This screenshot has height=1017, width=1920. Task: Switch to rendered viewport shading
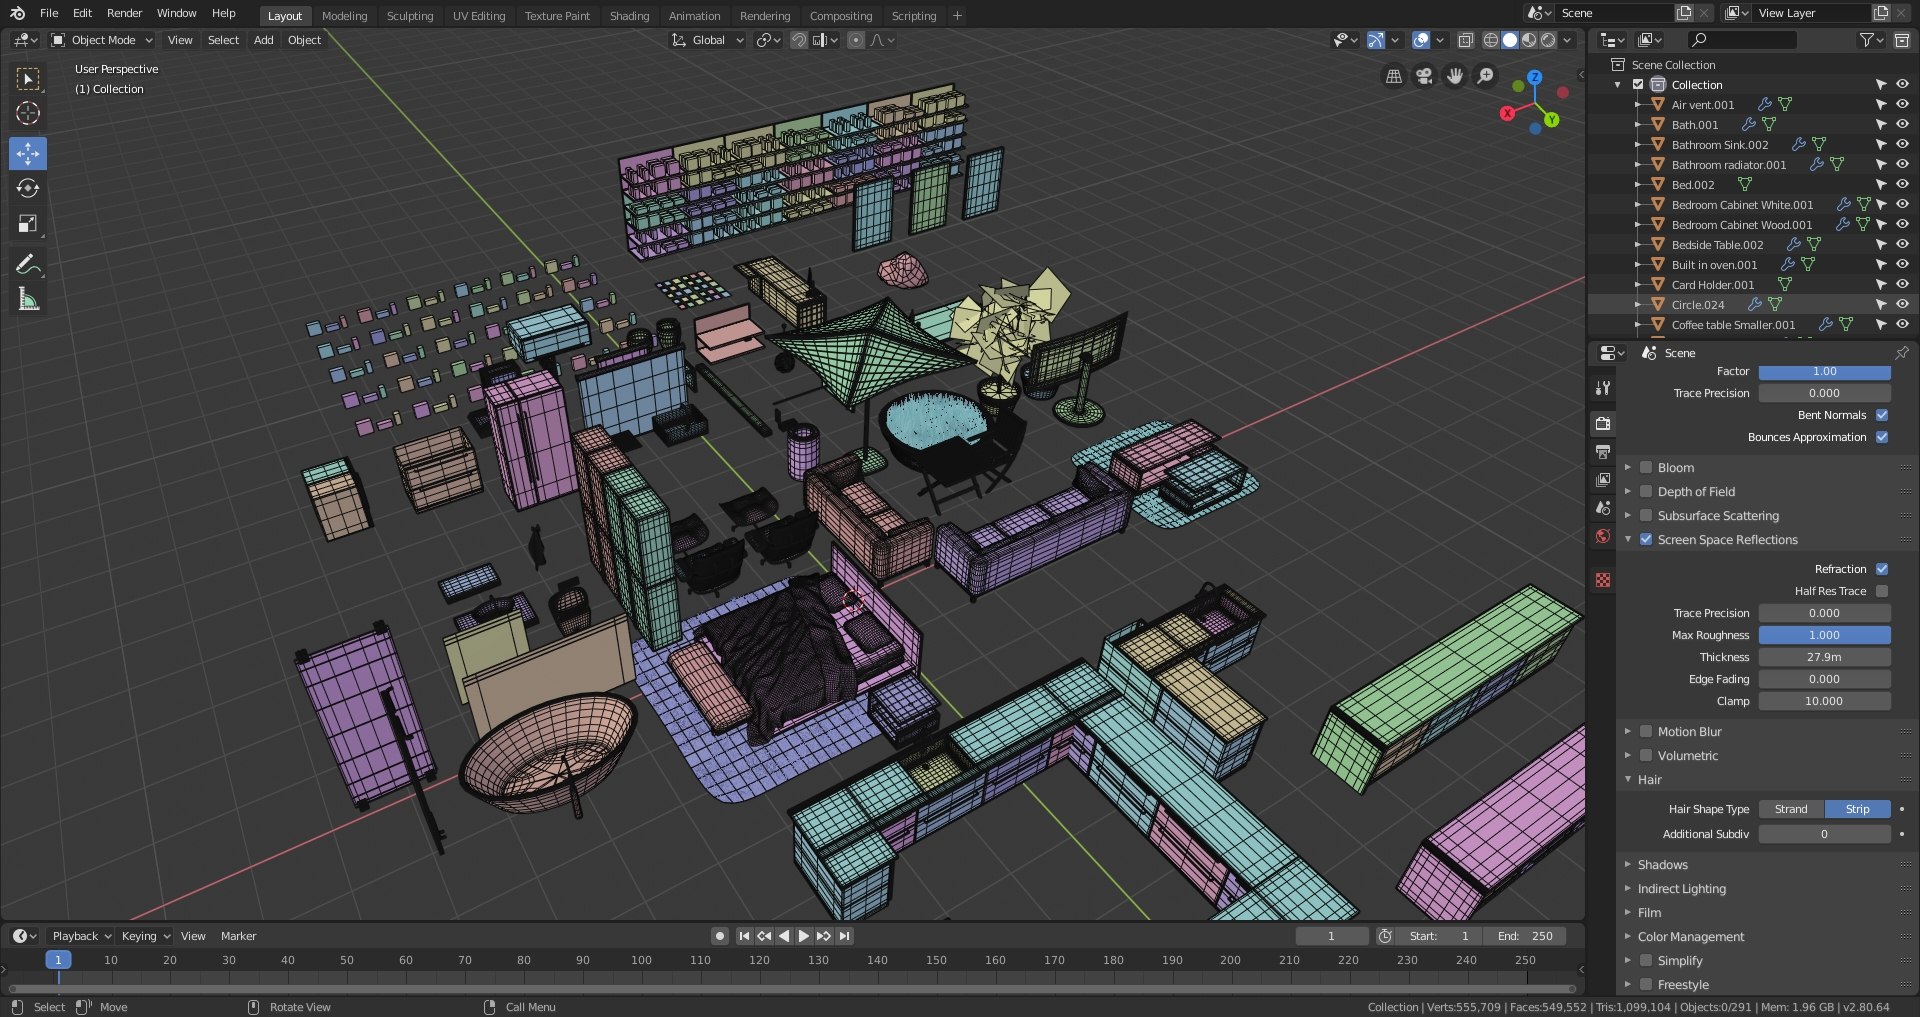point(1548,40)
